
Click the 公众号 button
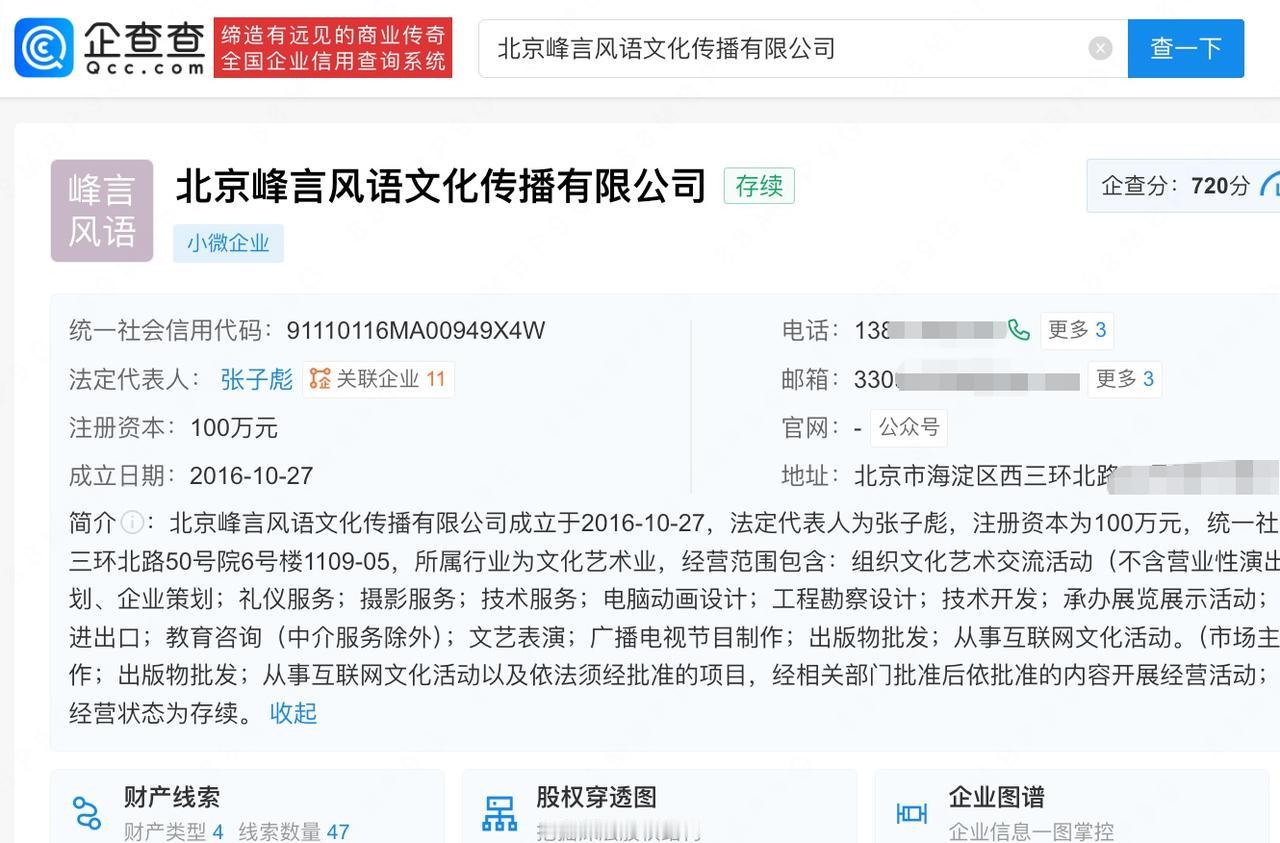click(909, 427)
